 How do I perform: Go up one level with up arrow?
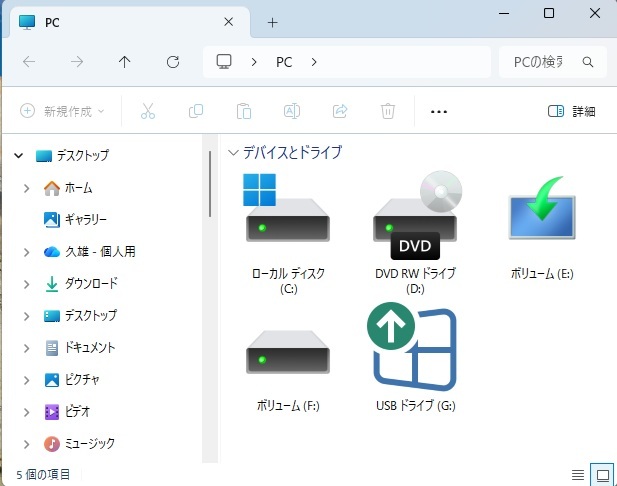(125, 62)
